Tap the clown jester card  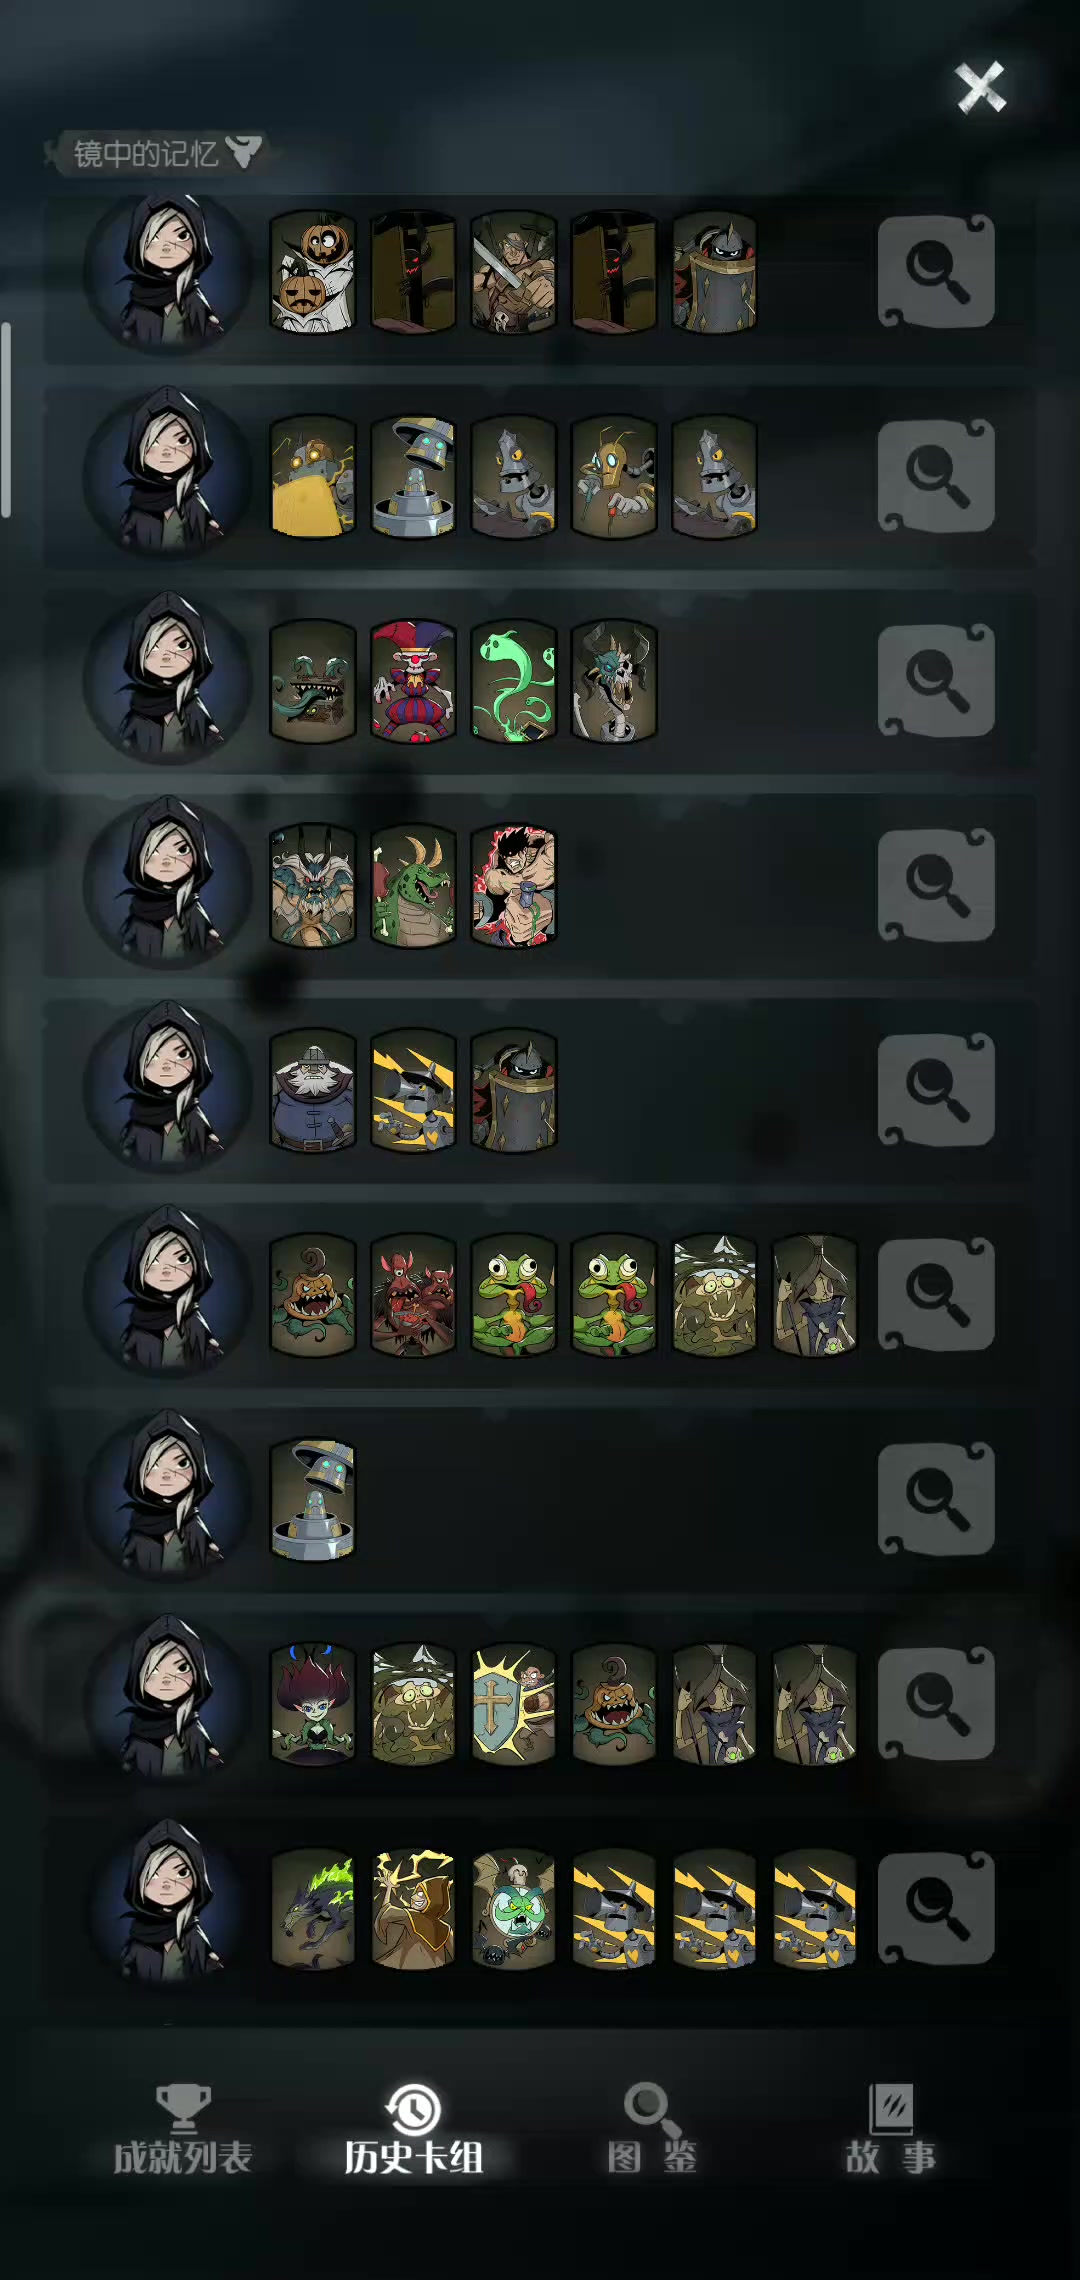pos(413,681)
